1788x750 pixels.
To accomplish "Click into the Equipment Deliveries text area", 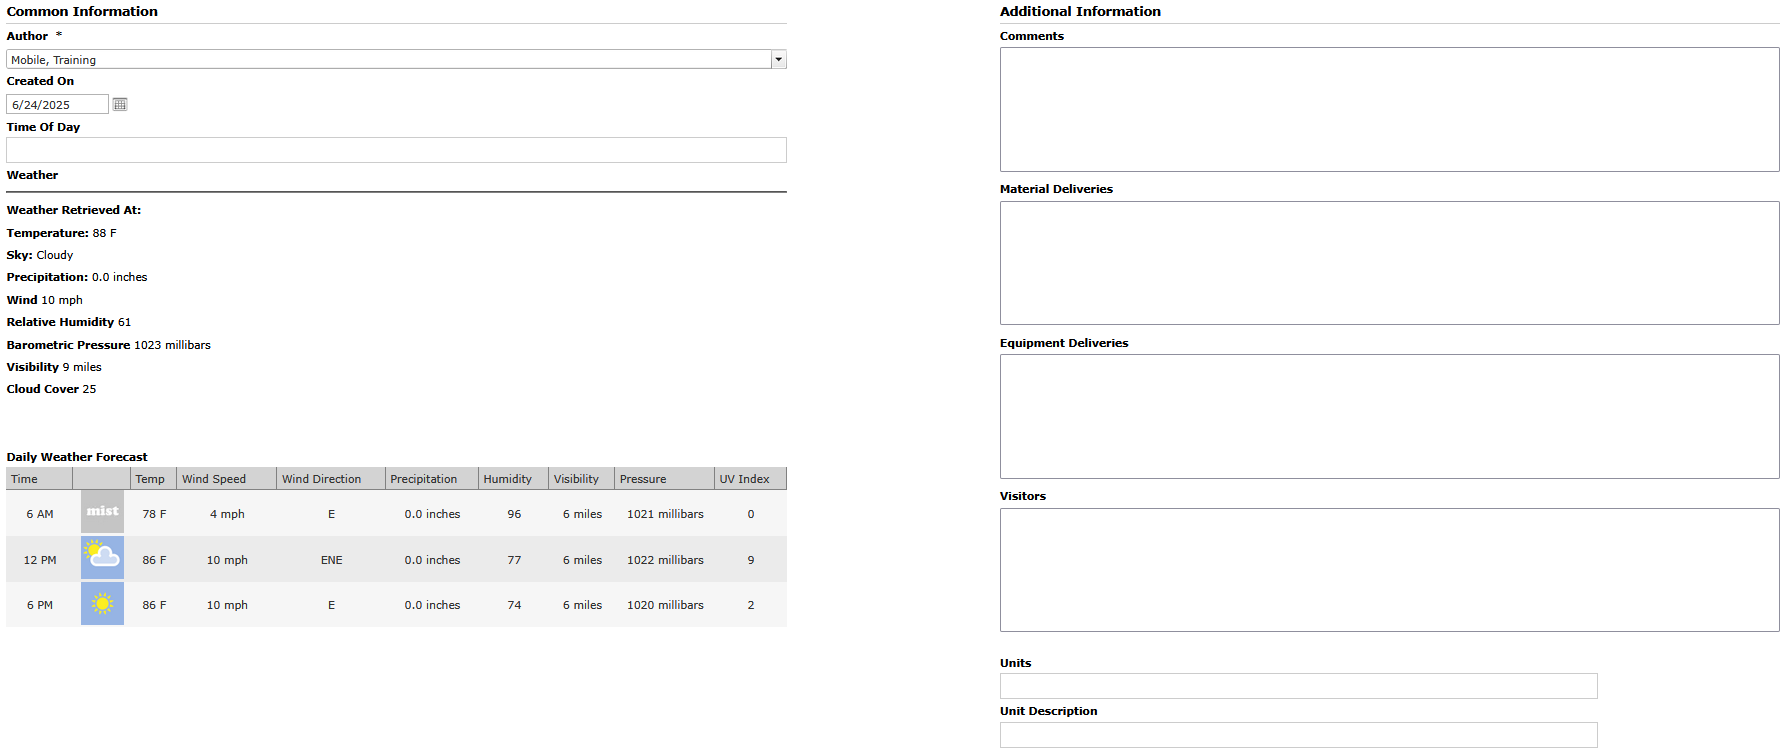I will tap(1389, 416).
